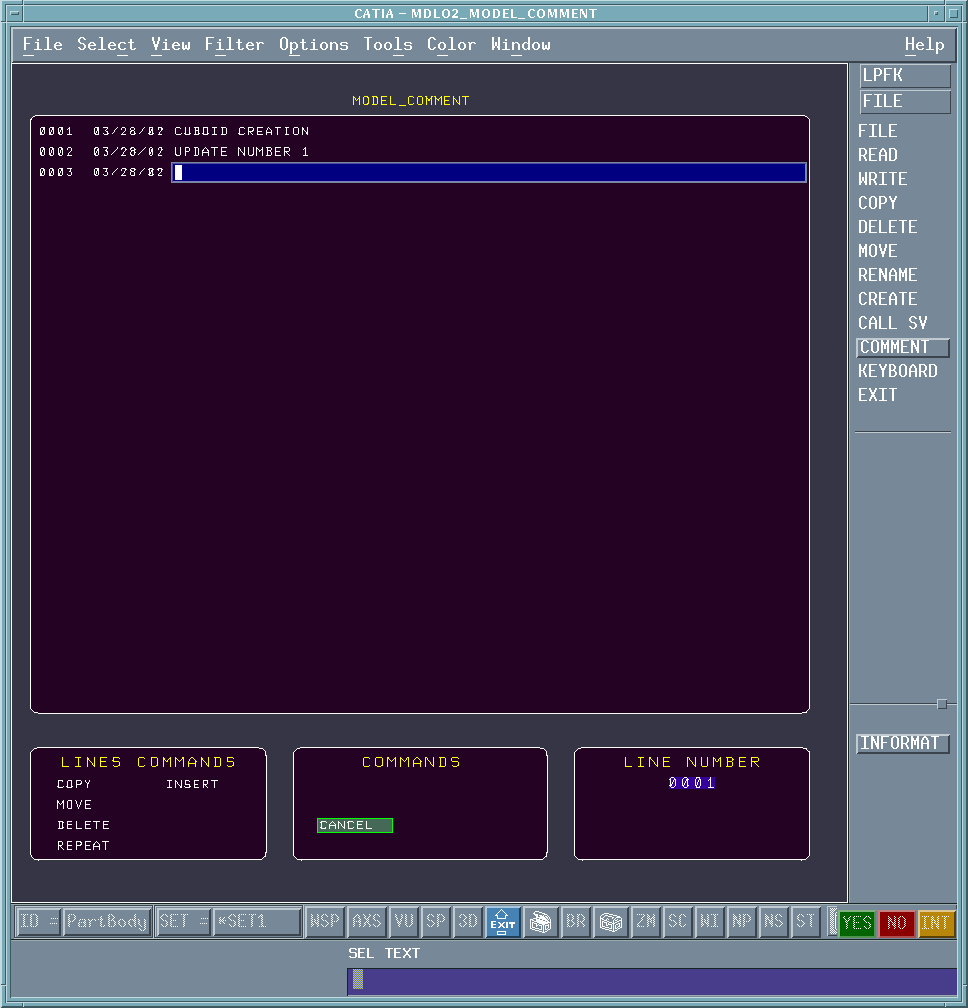This screenshot has width=968, height=1008.
Task: Click the LPFK button in right panel
Action: 905,76
